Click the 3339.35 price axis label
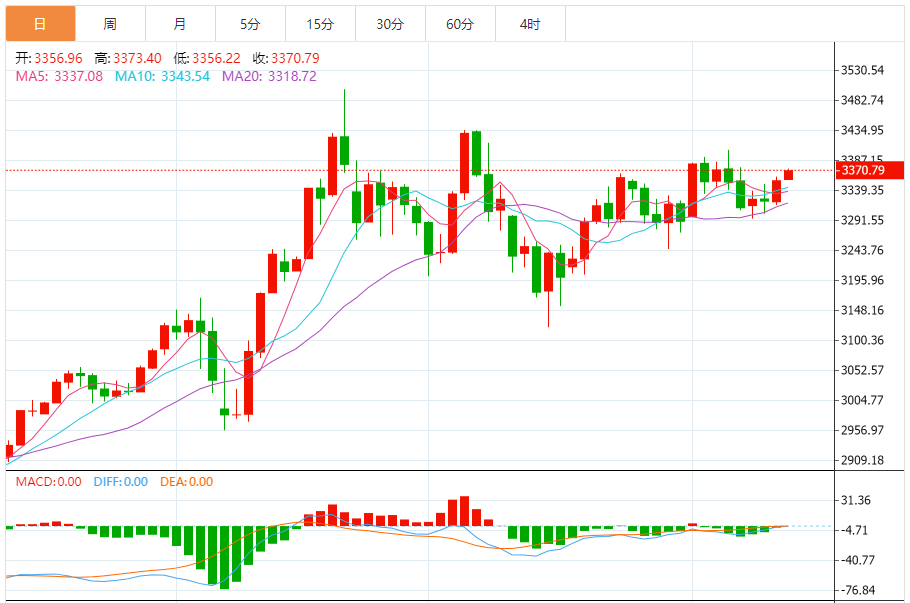The height and width of the screenshot is (603, 910). pos(862,190)
